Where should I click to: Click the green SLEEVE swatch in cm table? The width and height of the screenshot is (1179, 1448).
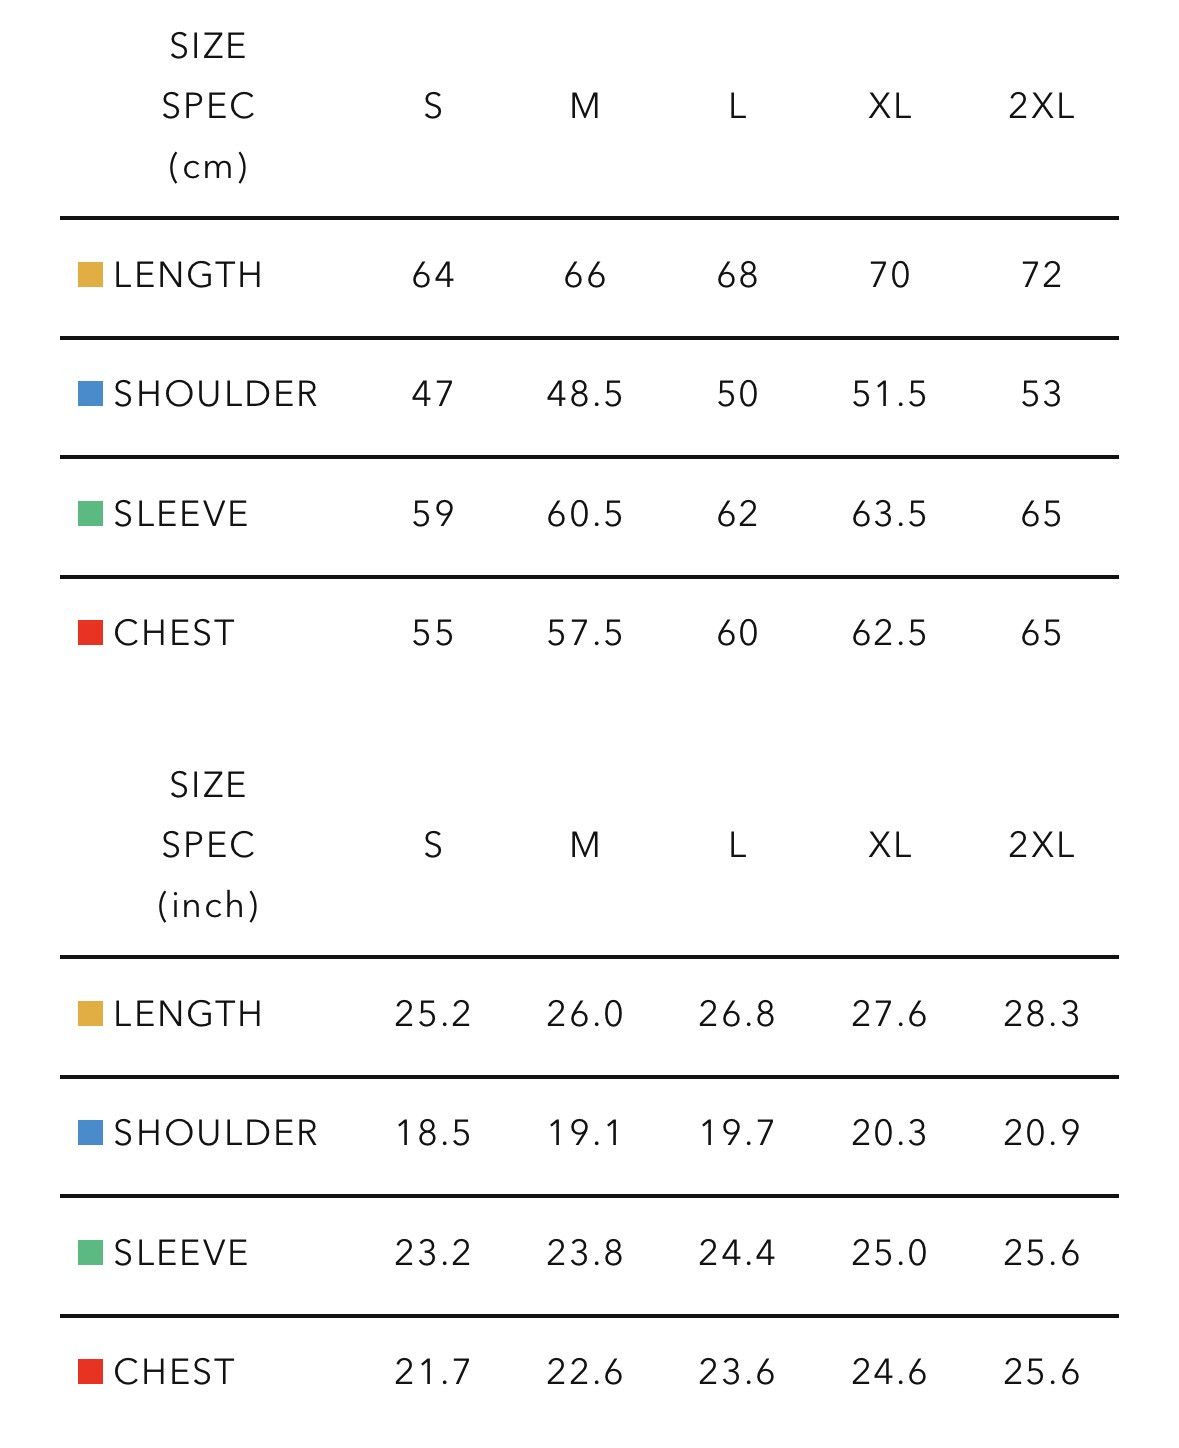pos(90,514)
